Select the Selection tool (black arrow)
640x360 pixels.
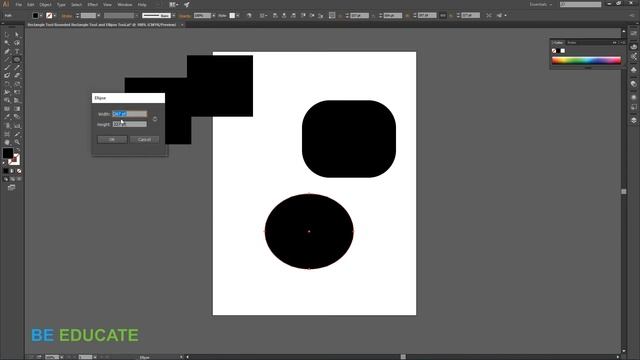point(7,35)
